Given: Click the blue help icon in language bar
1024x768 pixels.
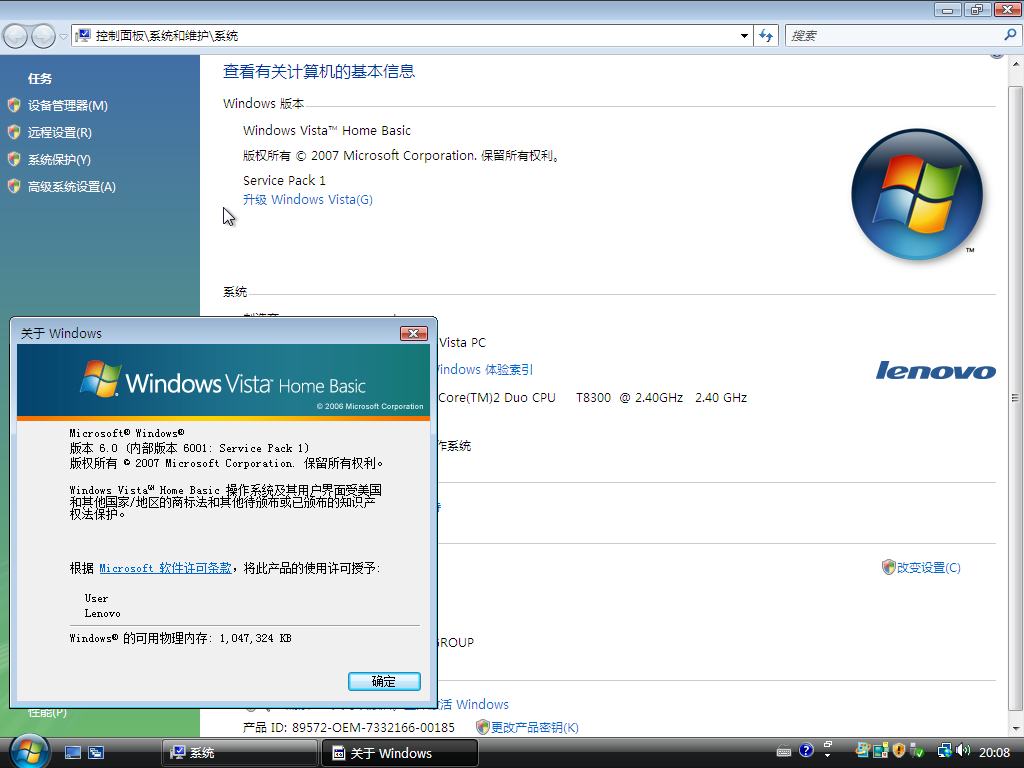Looking at the screenshot, I should point(807,750).
